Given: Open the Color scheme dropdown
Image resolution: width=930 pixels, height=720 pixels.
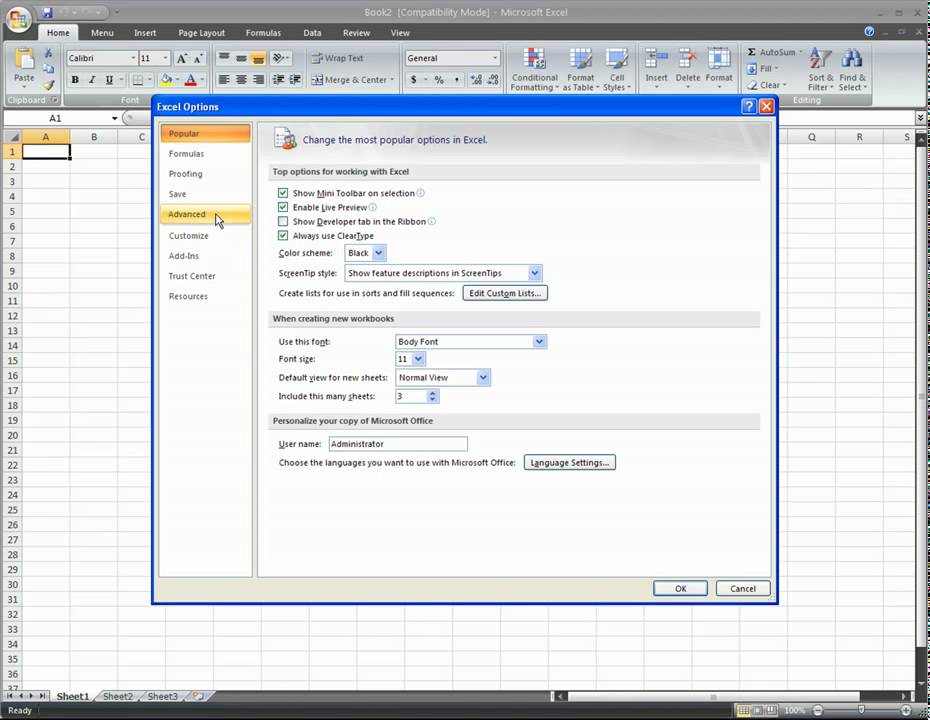Looking at the screenshot, I should (x=379, y=253).
